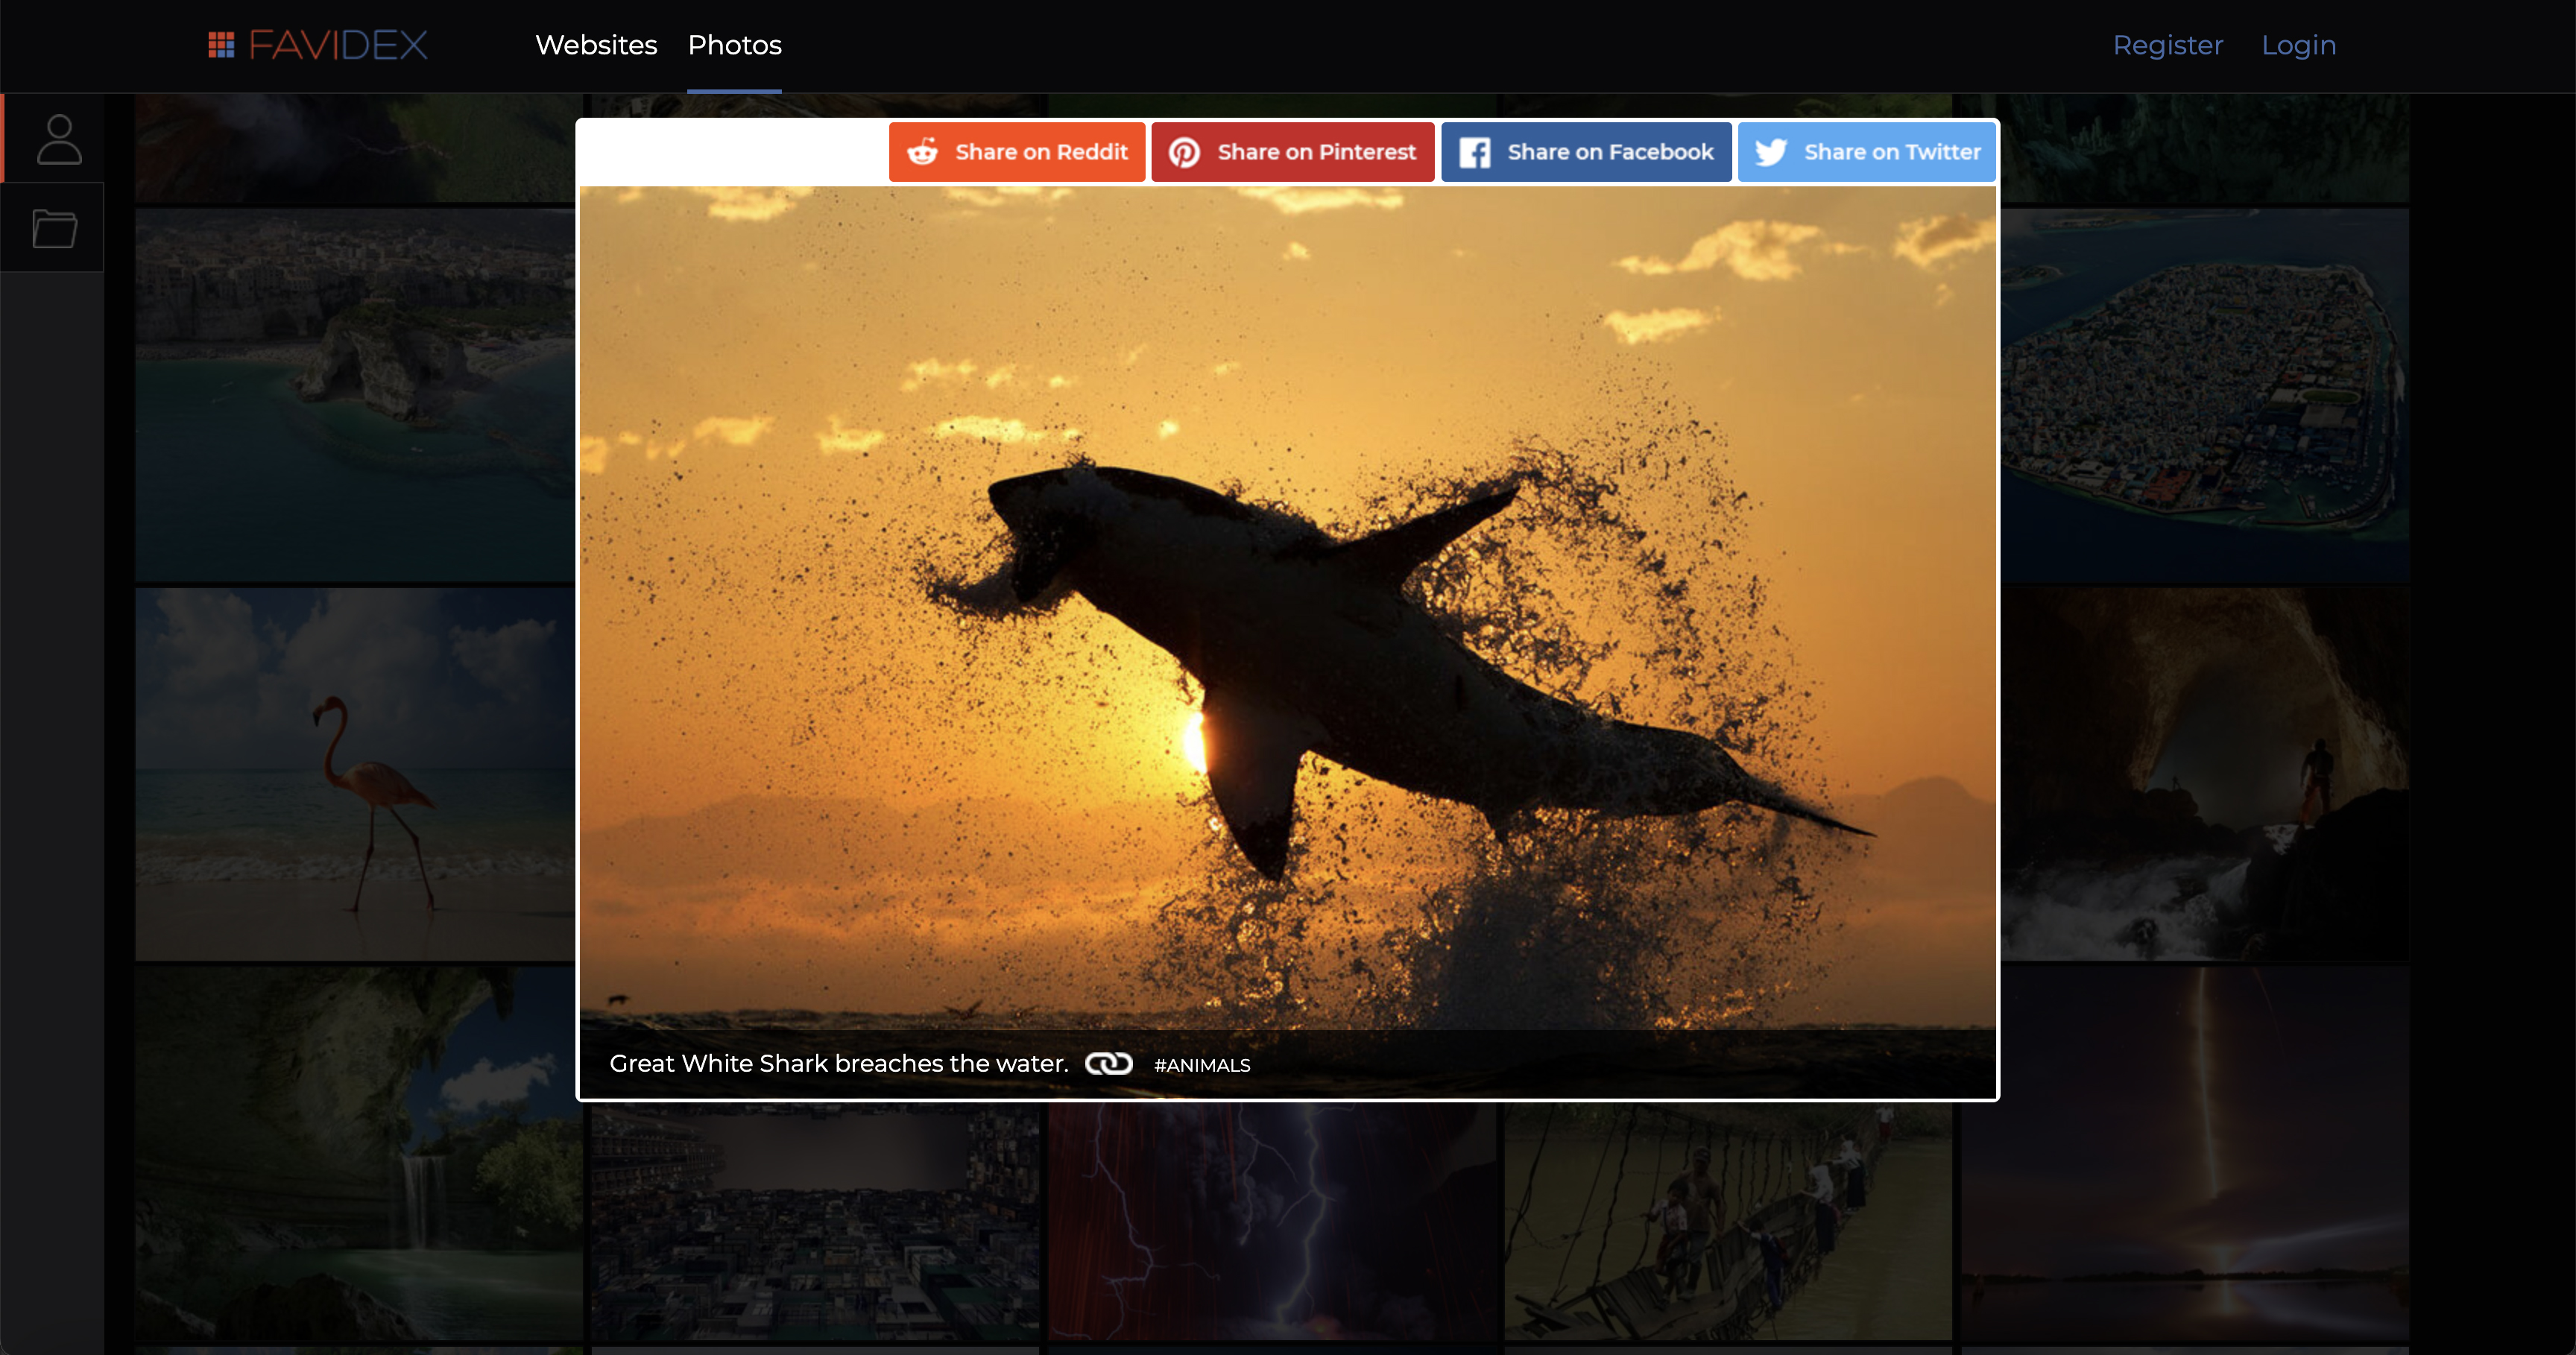Click the Favidex grid logo icon

pyautogui.click(x=221, y=45)
